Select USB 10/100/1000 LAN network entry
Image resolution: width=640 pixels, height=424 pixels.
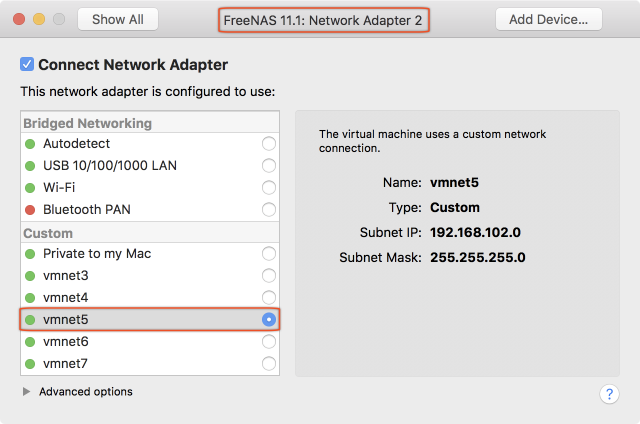[x=110, y=165]
